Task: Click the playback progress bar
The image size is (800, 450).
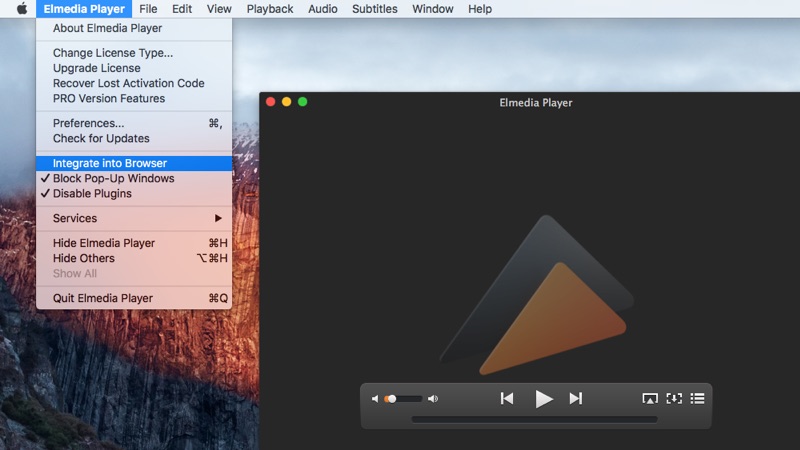Action: click(534, 419)
